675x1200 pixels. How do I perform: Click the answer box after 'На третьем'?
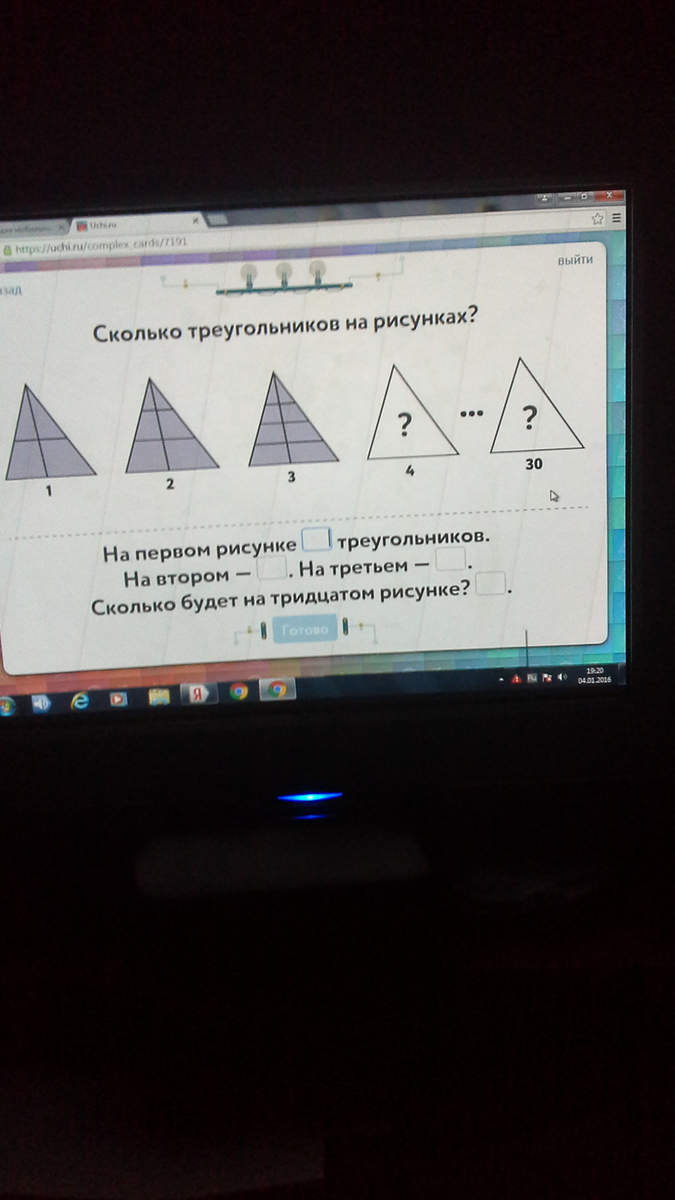tap(451, 559)
